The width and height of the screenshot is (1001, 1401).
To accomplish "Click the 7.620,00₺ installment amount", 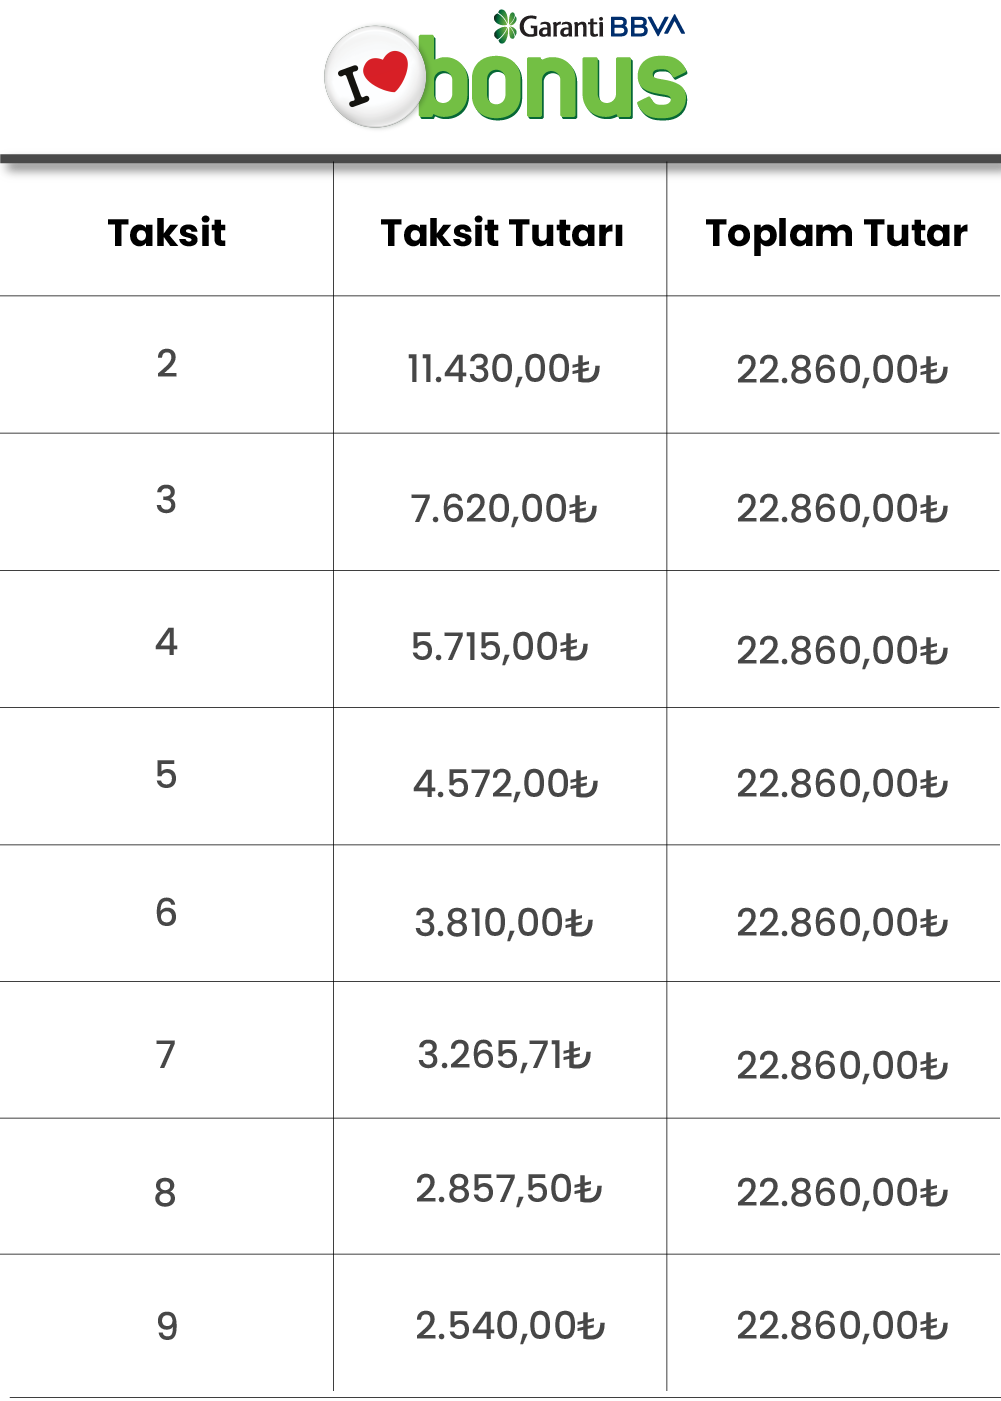I will (503, 508).
